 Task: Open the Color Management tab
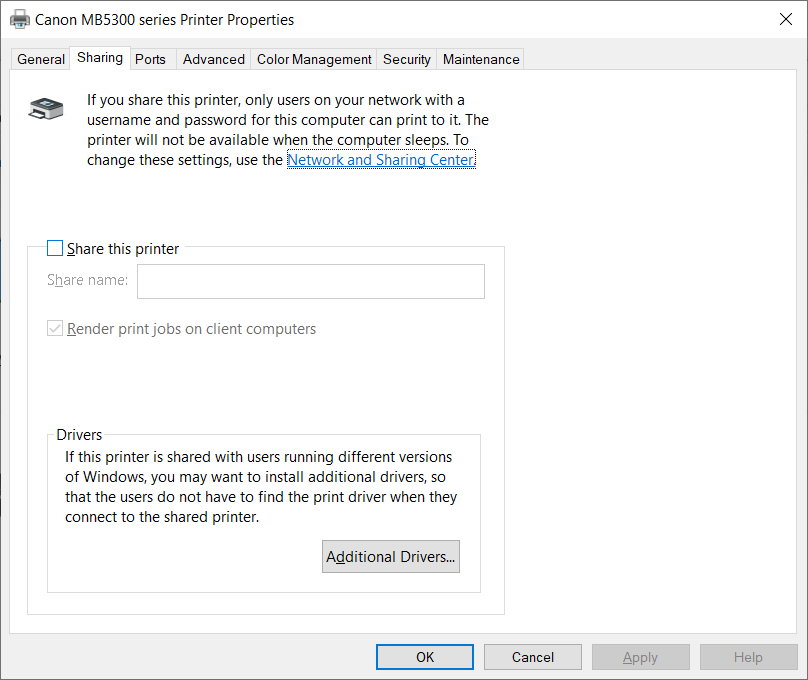coord(314,59)
